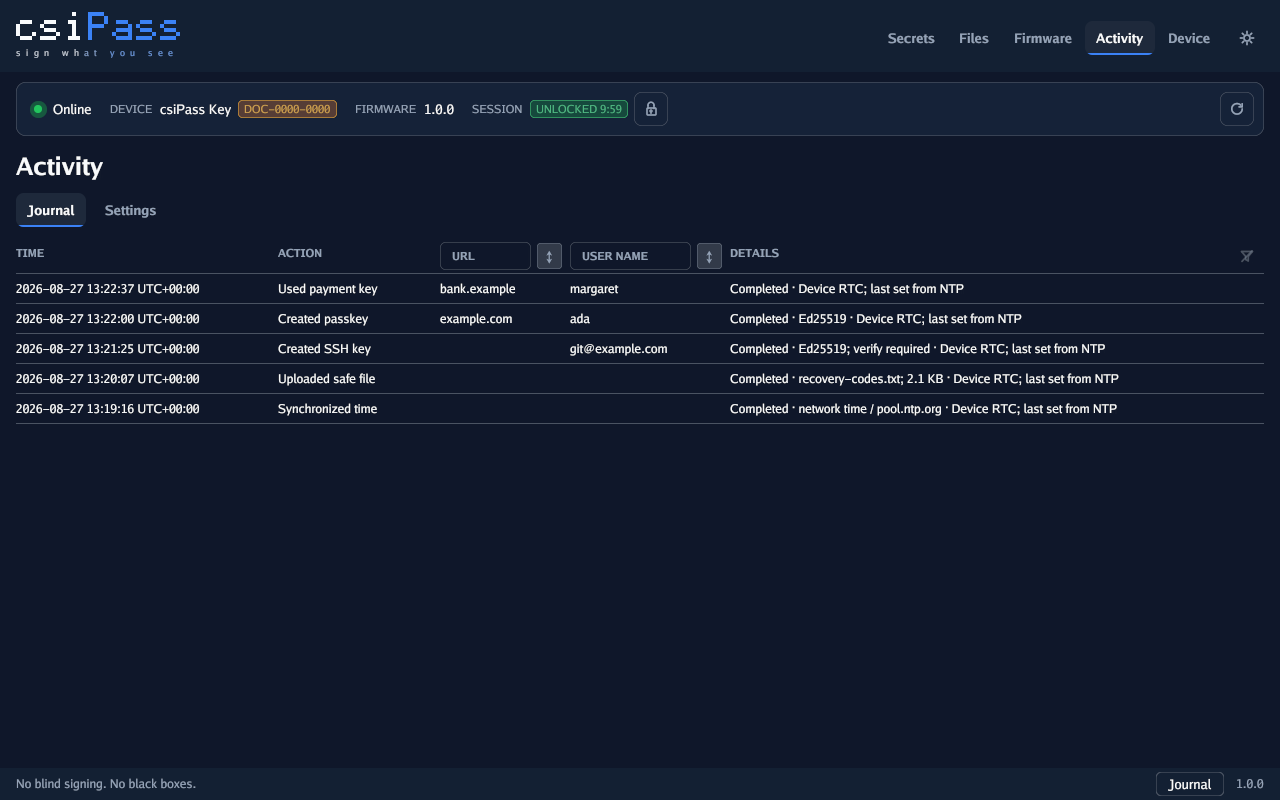Click the green Online status indicator
The width and height of the screenshot is (1280, 800).
coord(38,109)
